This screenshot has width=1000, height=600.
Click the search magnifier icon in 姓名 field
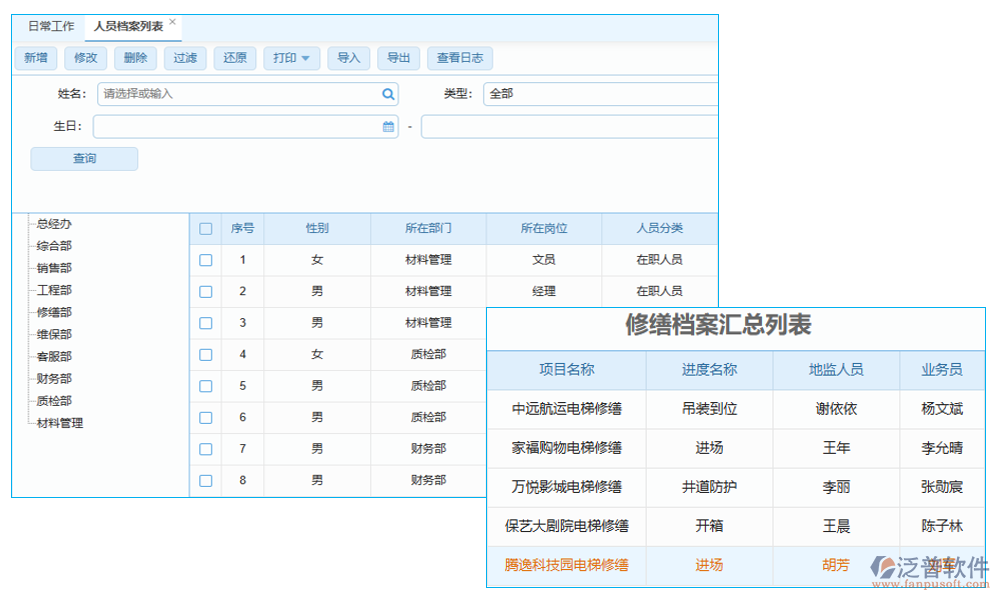pyautogui.click(x=387, y=93)
